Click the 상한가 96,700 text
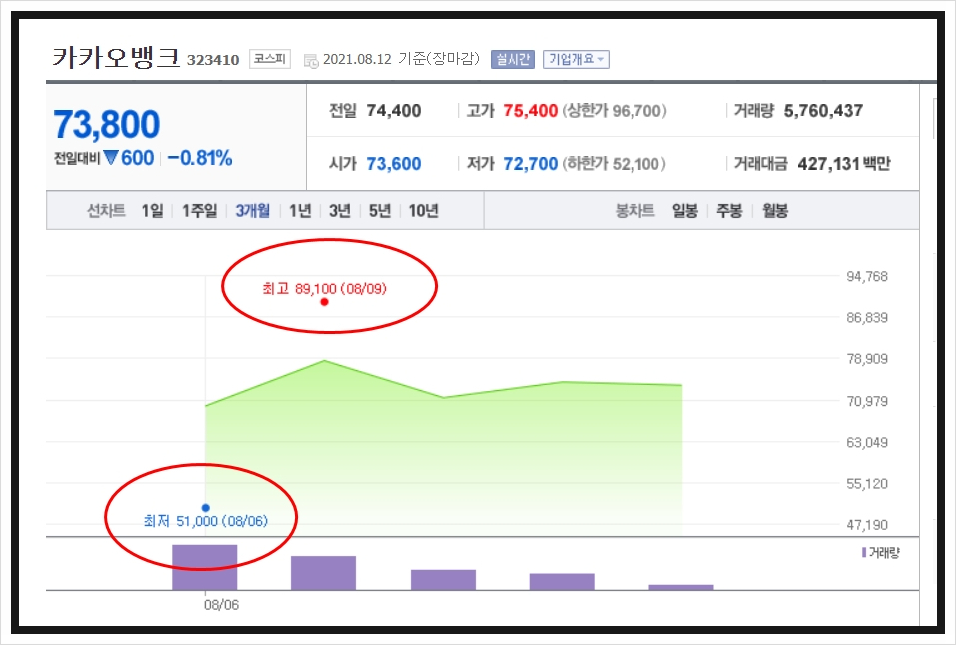956x645 pixels. click(614, 111)
